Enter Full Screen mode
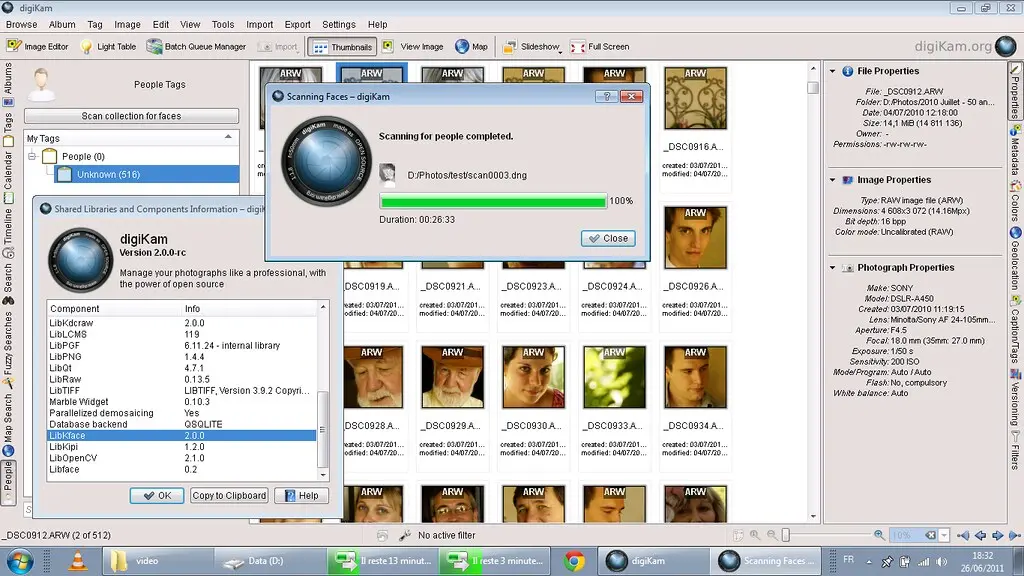Screen dimensions: 1024x576 [601, 46]
